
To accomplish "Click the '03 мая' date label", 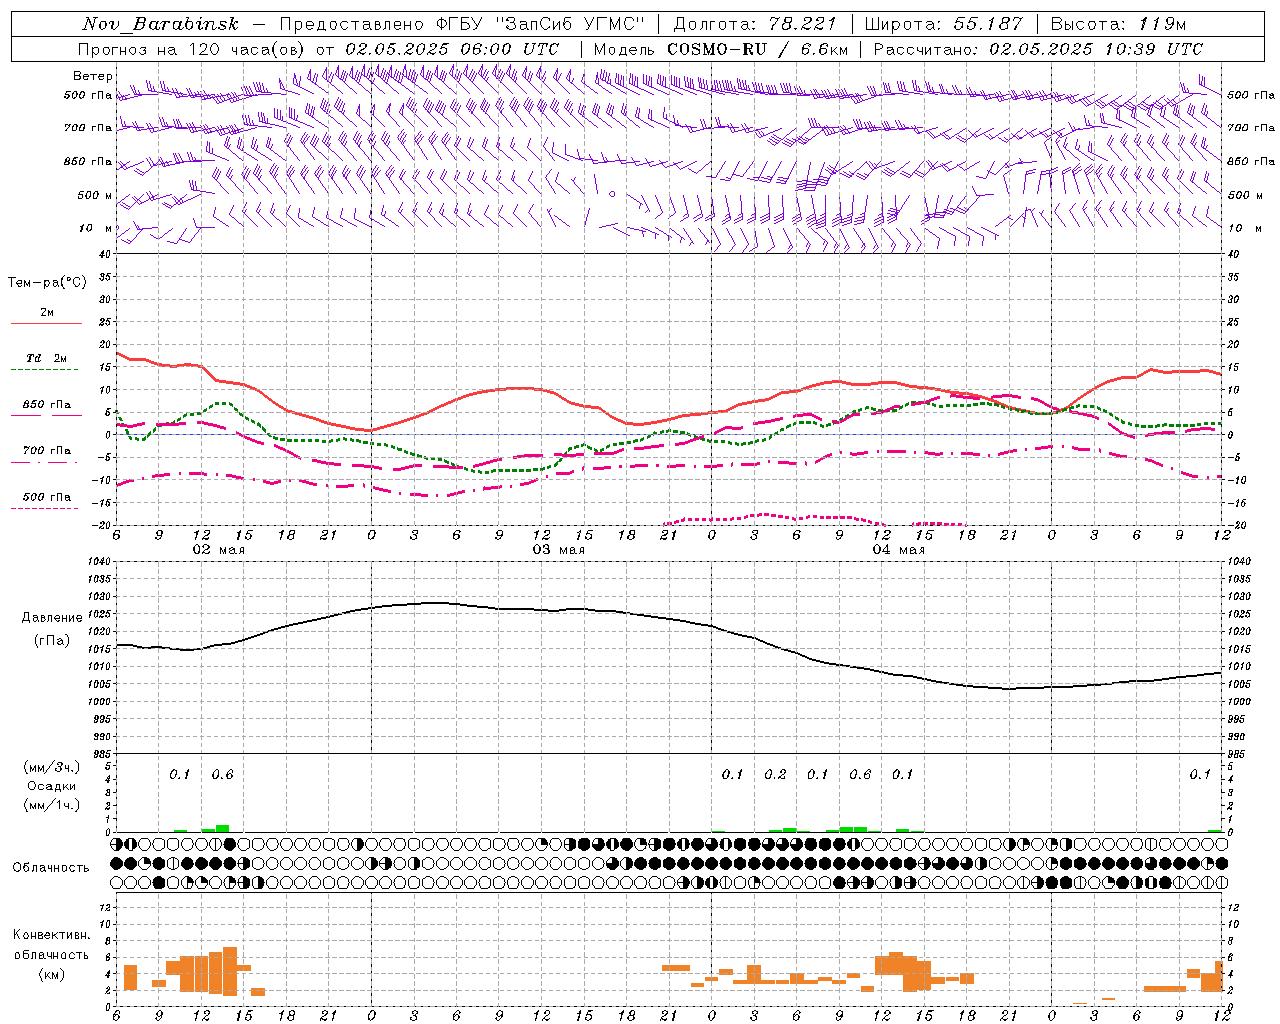I will (559, 550).
